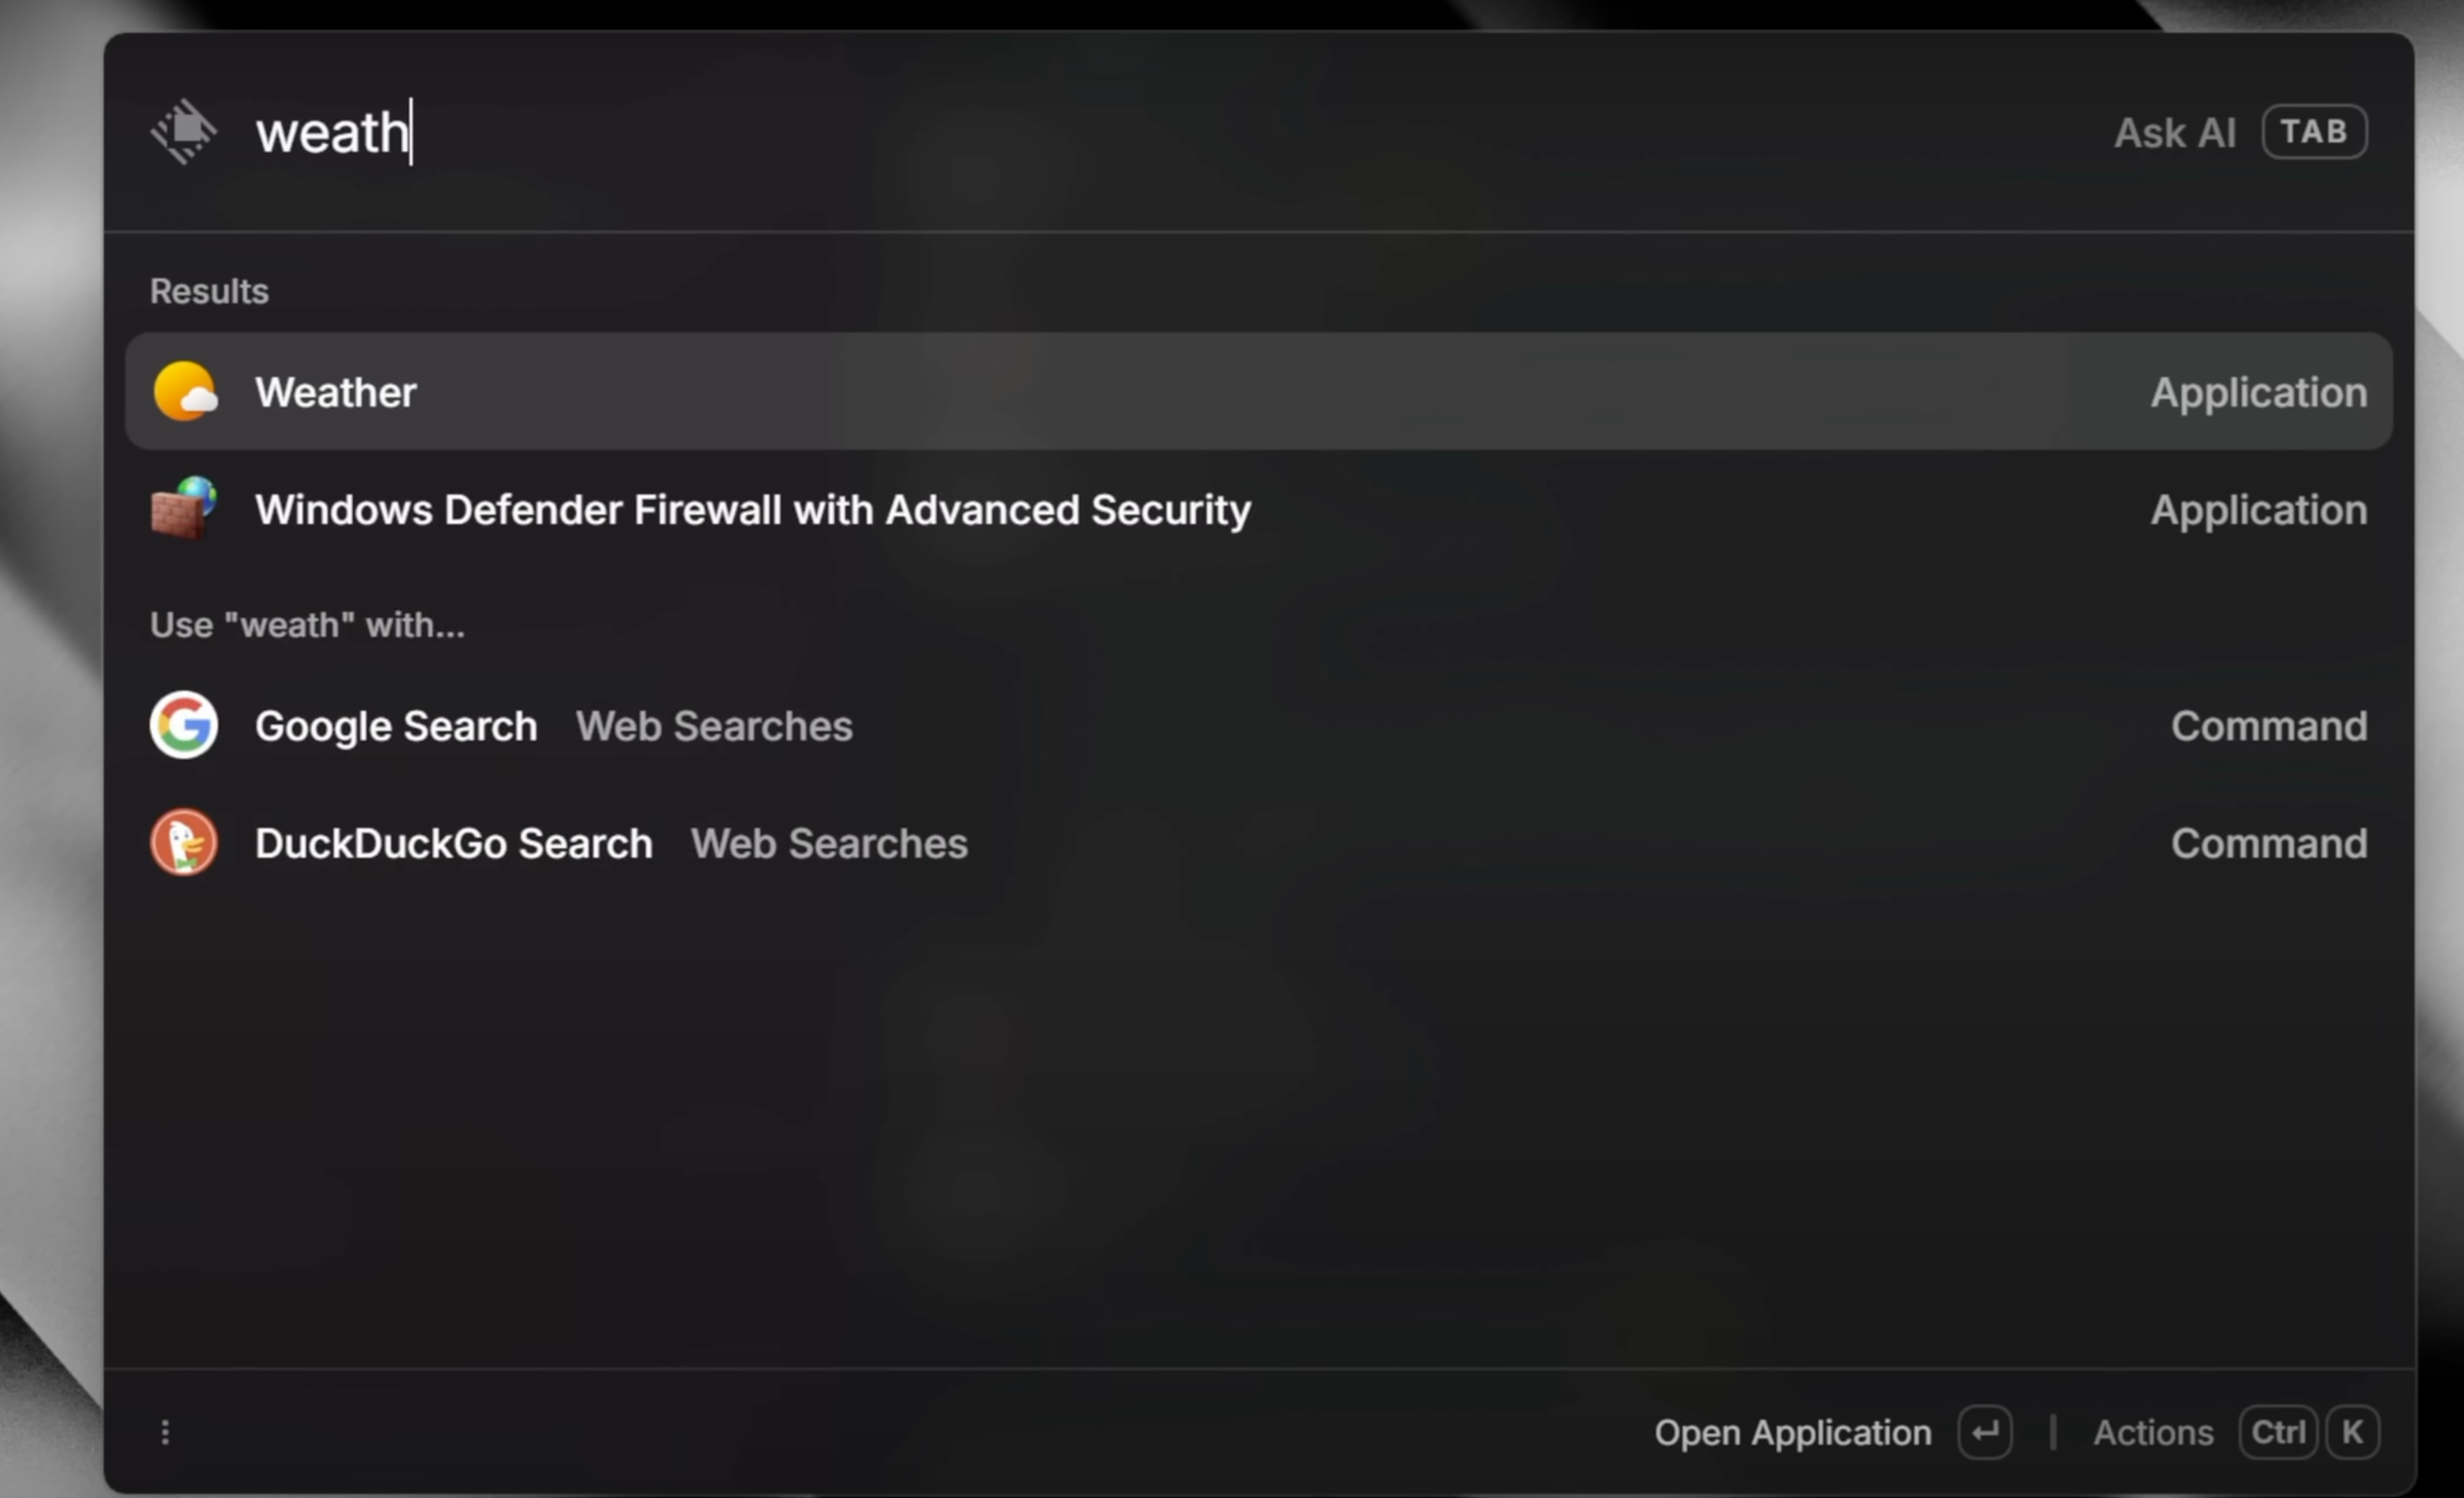2464x1498 pixels.
Task: Click the Use "weath" with... header
Action: pyautogui.click(x=307, y=625)
